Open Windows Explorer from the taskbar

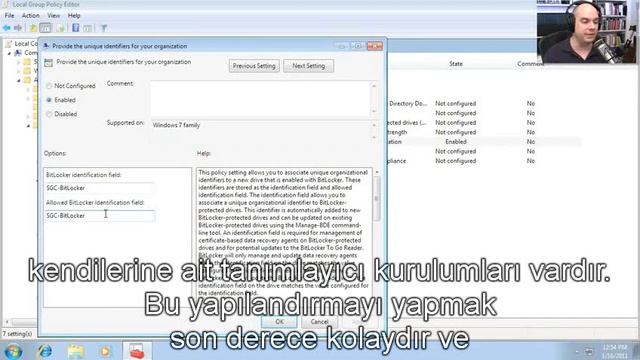[x=76, y=351]
